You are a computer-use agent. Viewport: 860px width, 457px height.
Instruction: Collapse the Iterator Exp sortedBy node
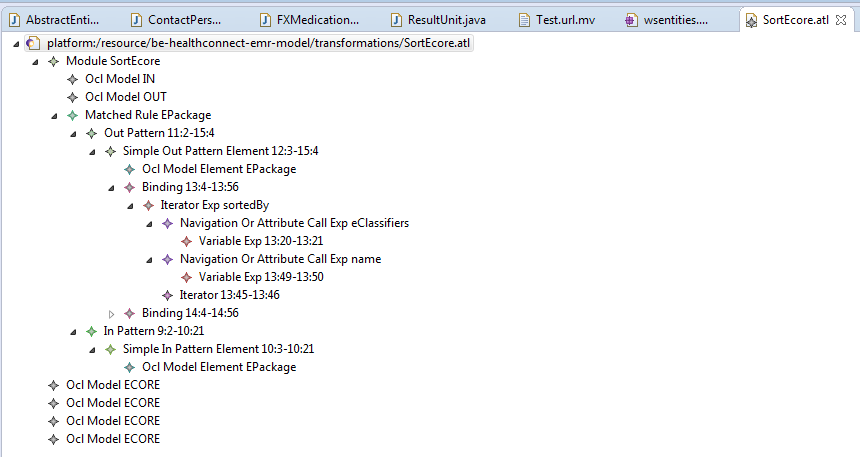(x=130, y=206)
